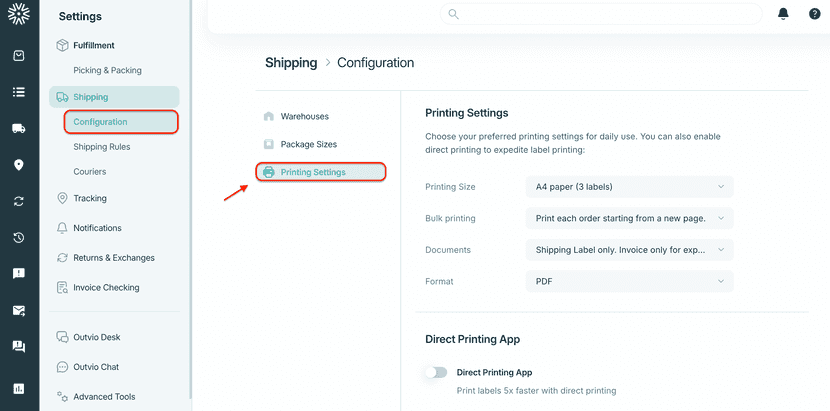Click the list icon in left rail
This screenshot has height=411, width=830.
point(19,92)
